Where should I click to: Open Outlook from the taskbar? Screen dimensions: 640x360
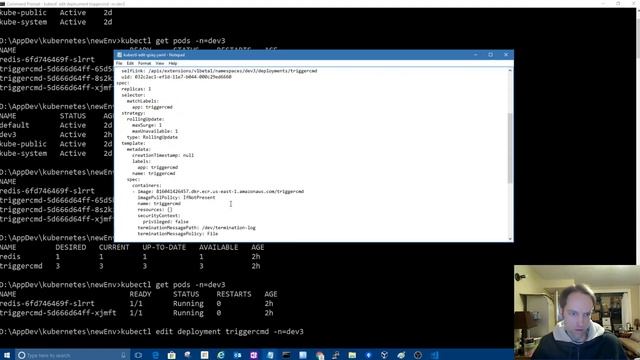point(237,355)
